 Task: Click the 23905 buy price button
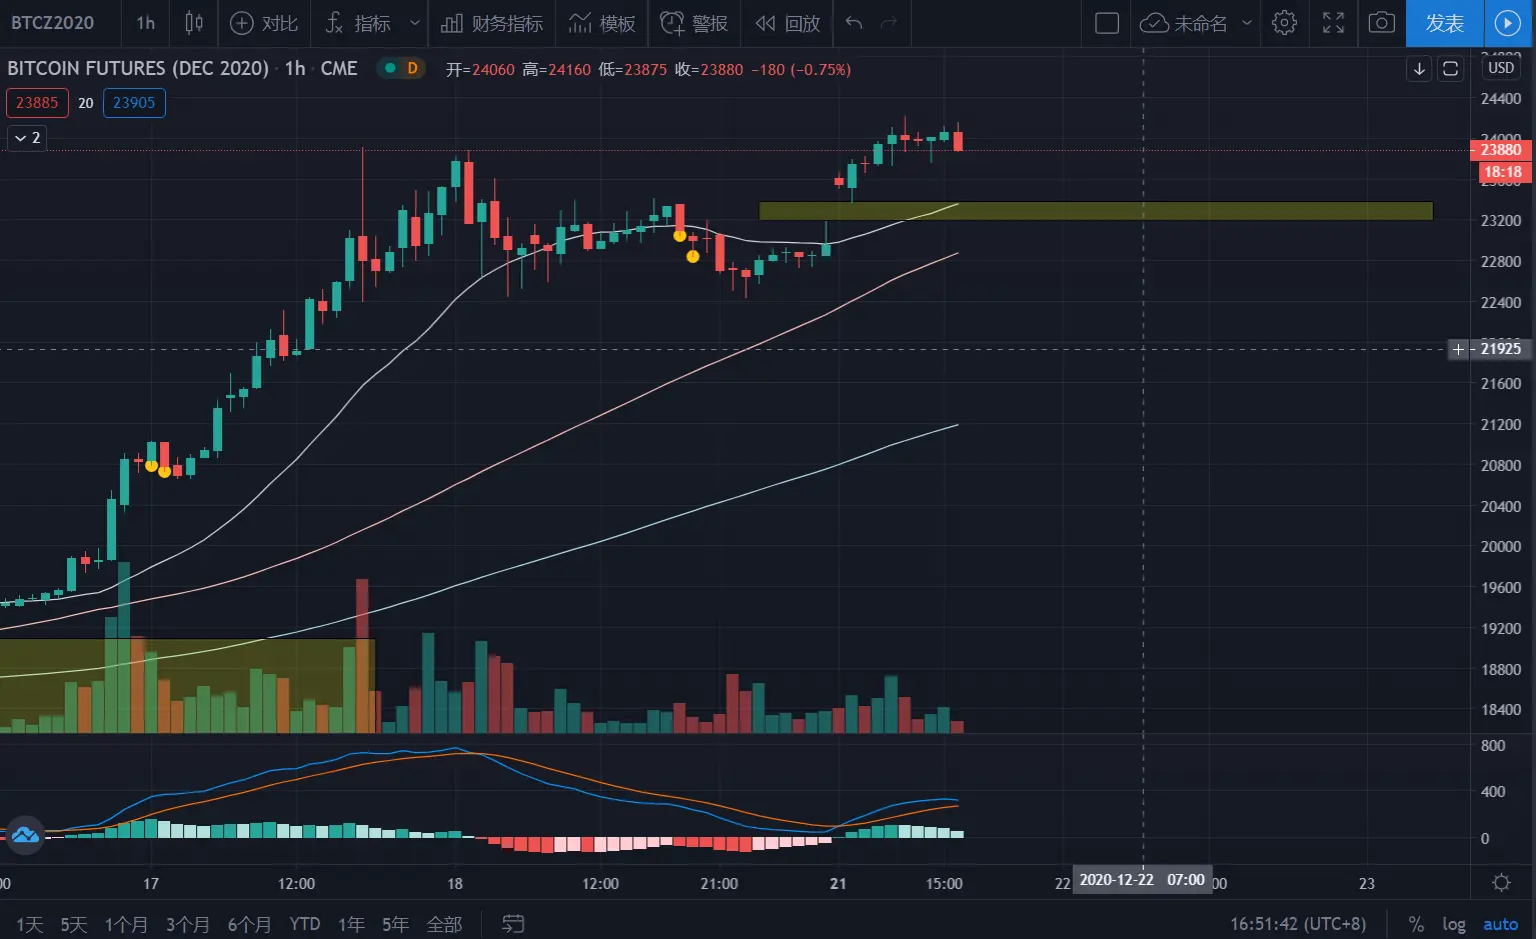pos(134,103)
